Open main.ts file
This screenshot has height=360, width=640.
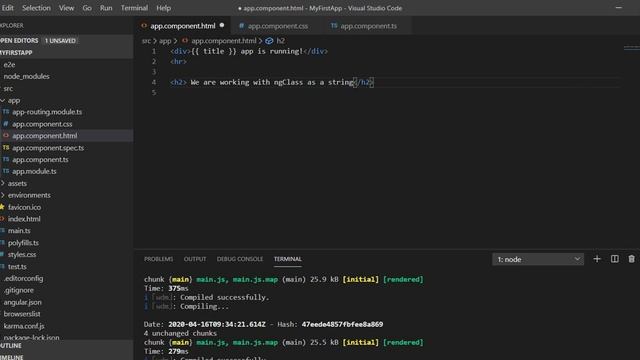(x=19, y=231)
